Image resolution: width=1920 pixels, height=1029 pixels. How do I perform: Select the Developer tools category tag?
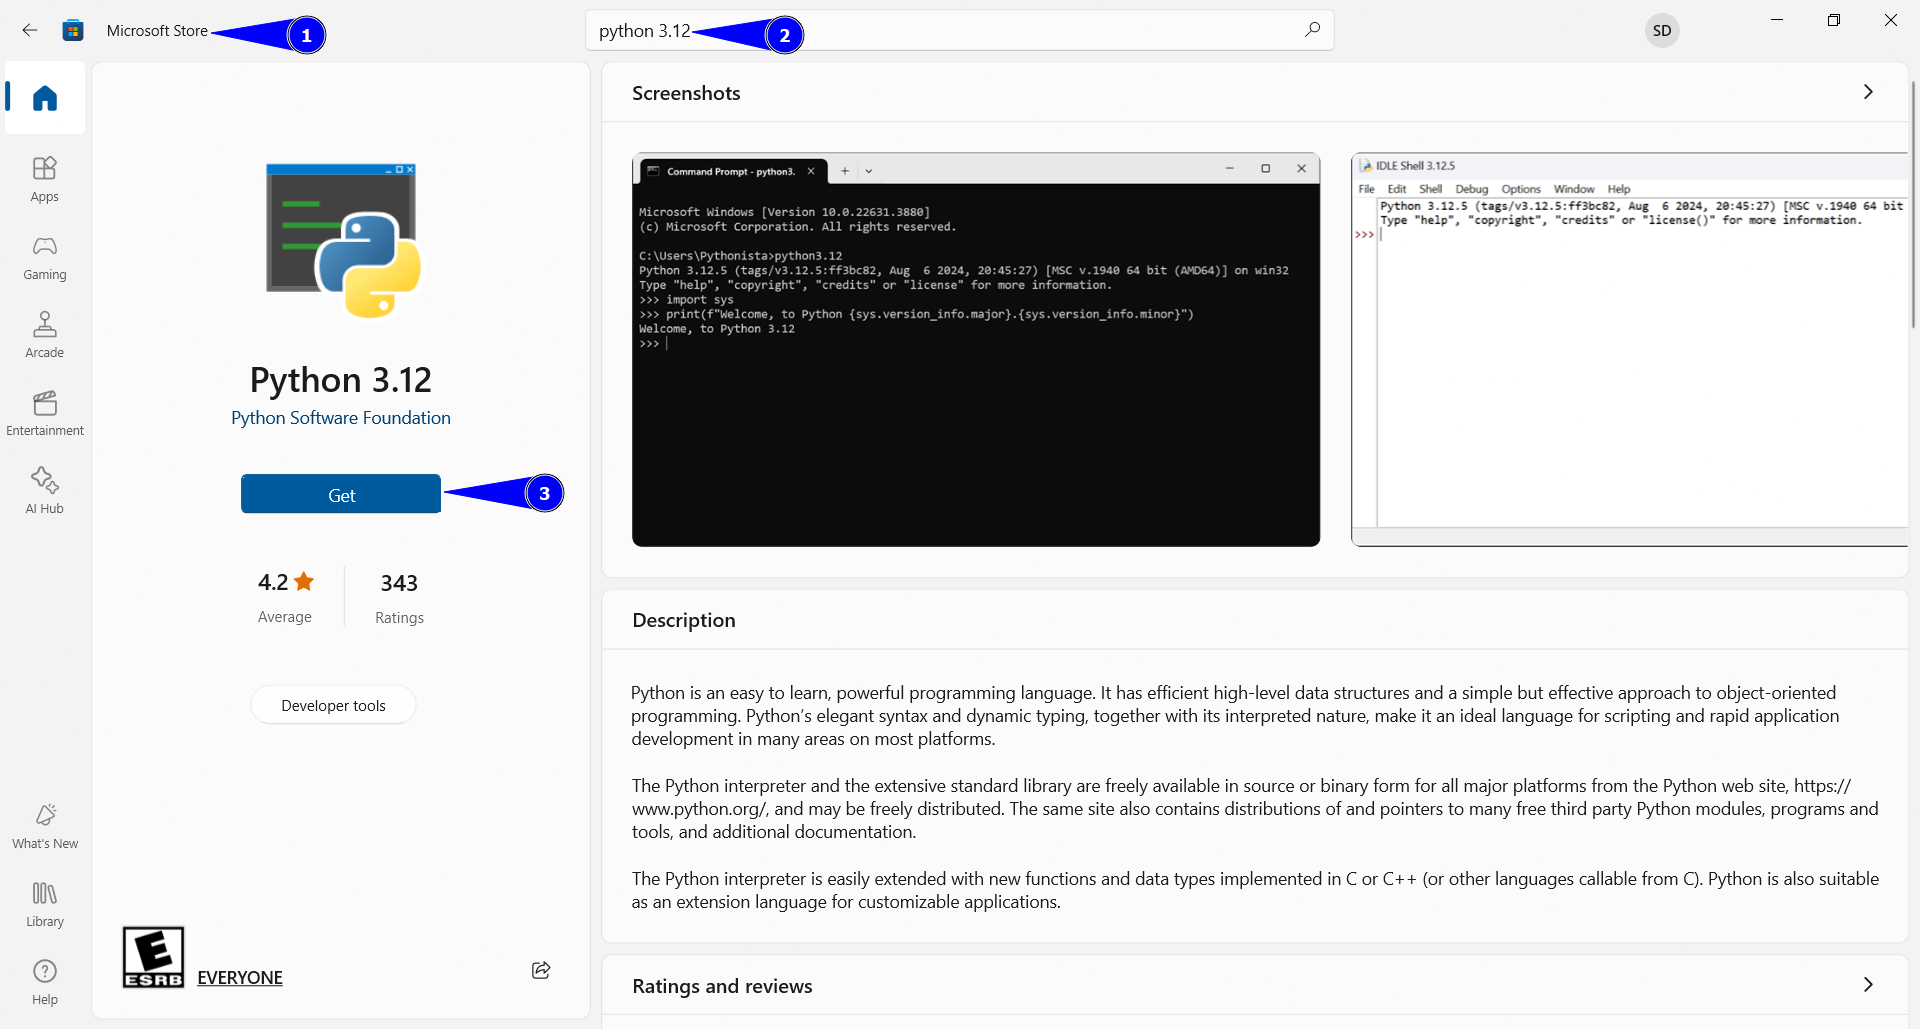coord(333,704)
